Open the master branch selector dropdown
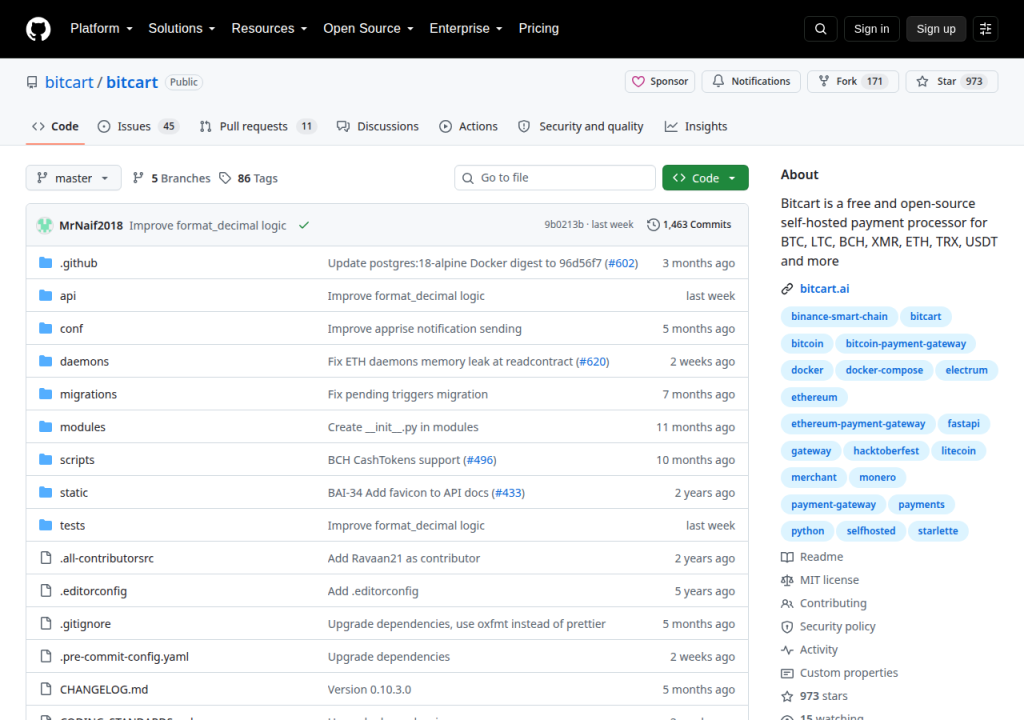This screenshot has width=1024, height=720. (73, 178)
